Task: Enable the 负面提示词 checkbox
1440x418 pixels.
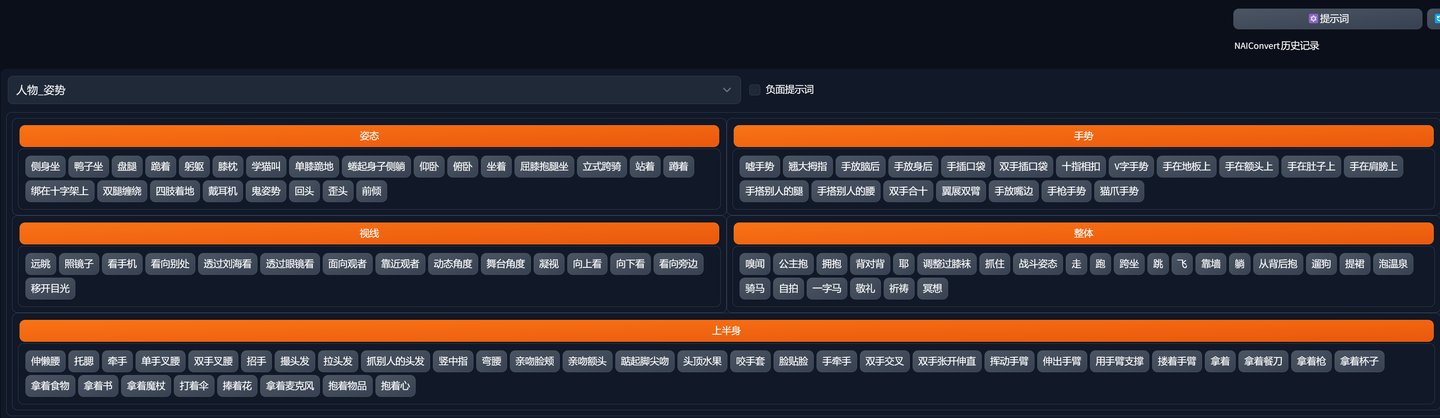Action: [755, 90]
